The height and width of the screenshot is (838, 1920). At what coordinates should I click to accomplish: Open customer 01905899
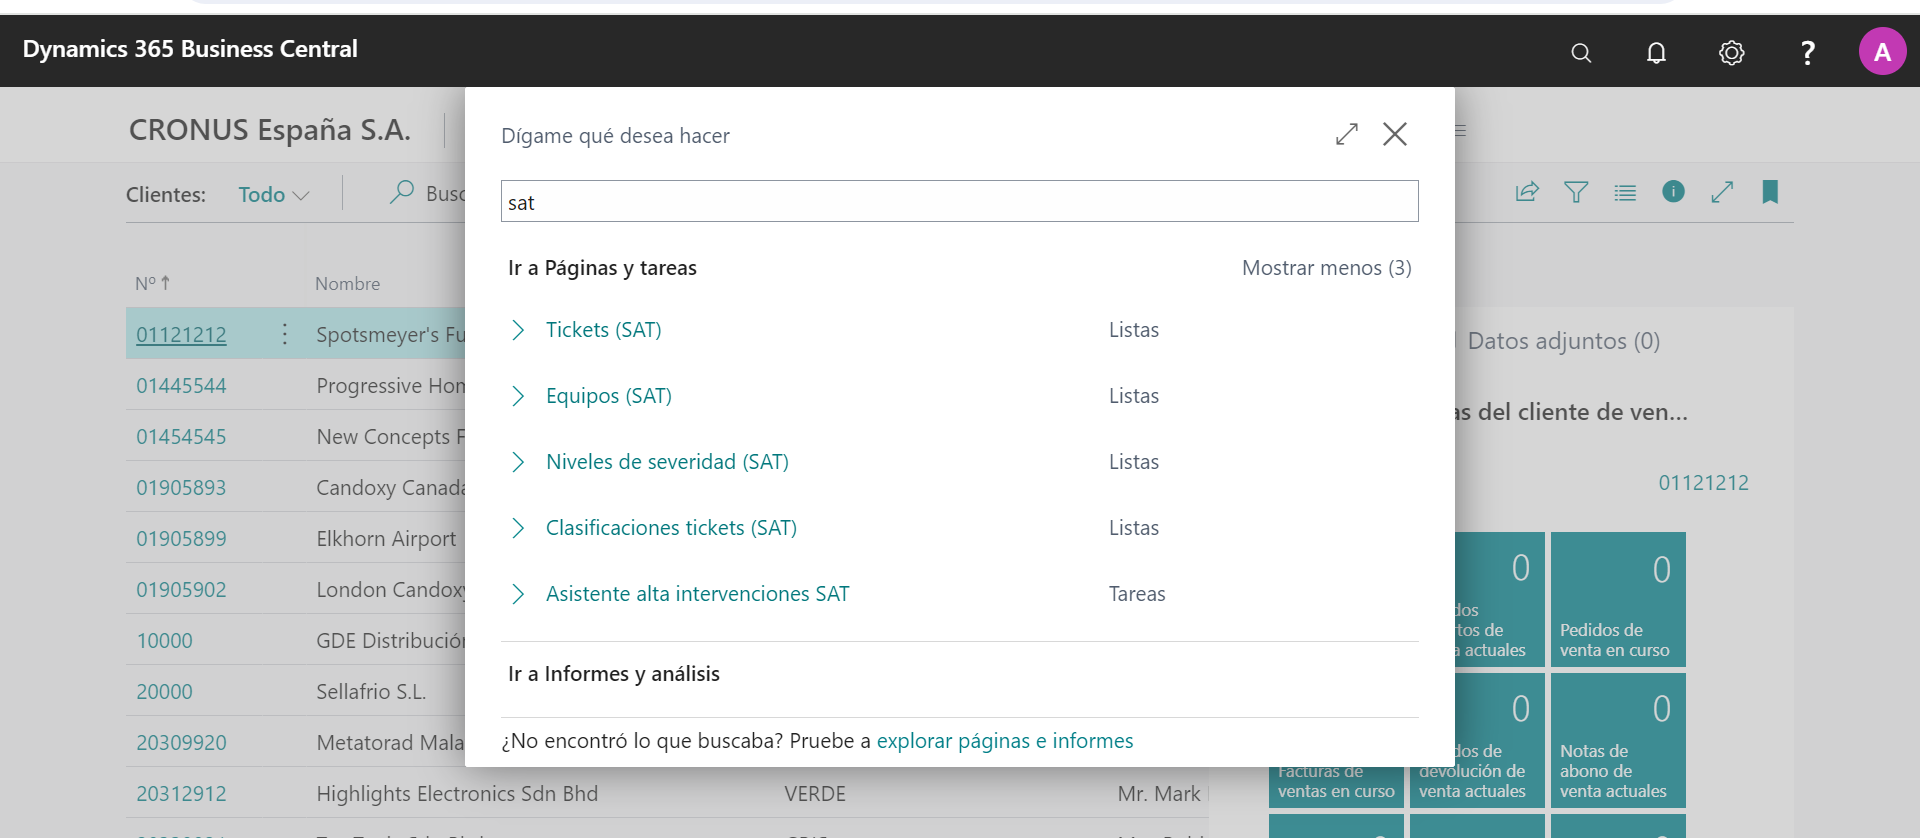181,539
